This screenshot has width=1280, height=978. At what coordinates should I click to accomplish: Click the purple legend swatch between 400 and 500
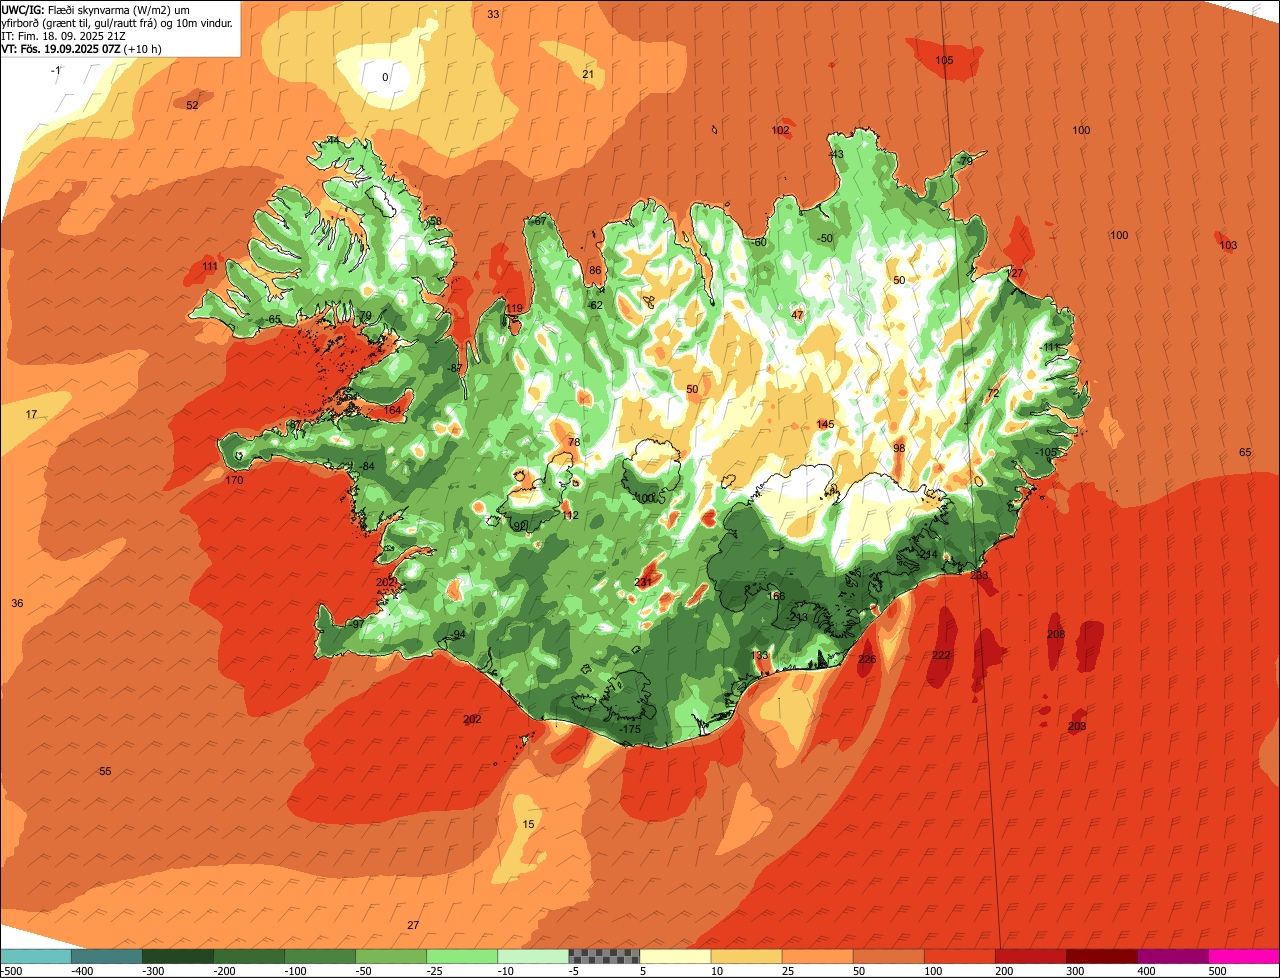(1172, 956)
